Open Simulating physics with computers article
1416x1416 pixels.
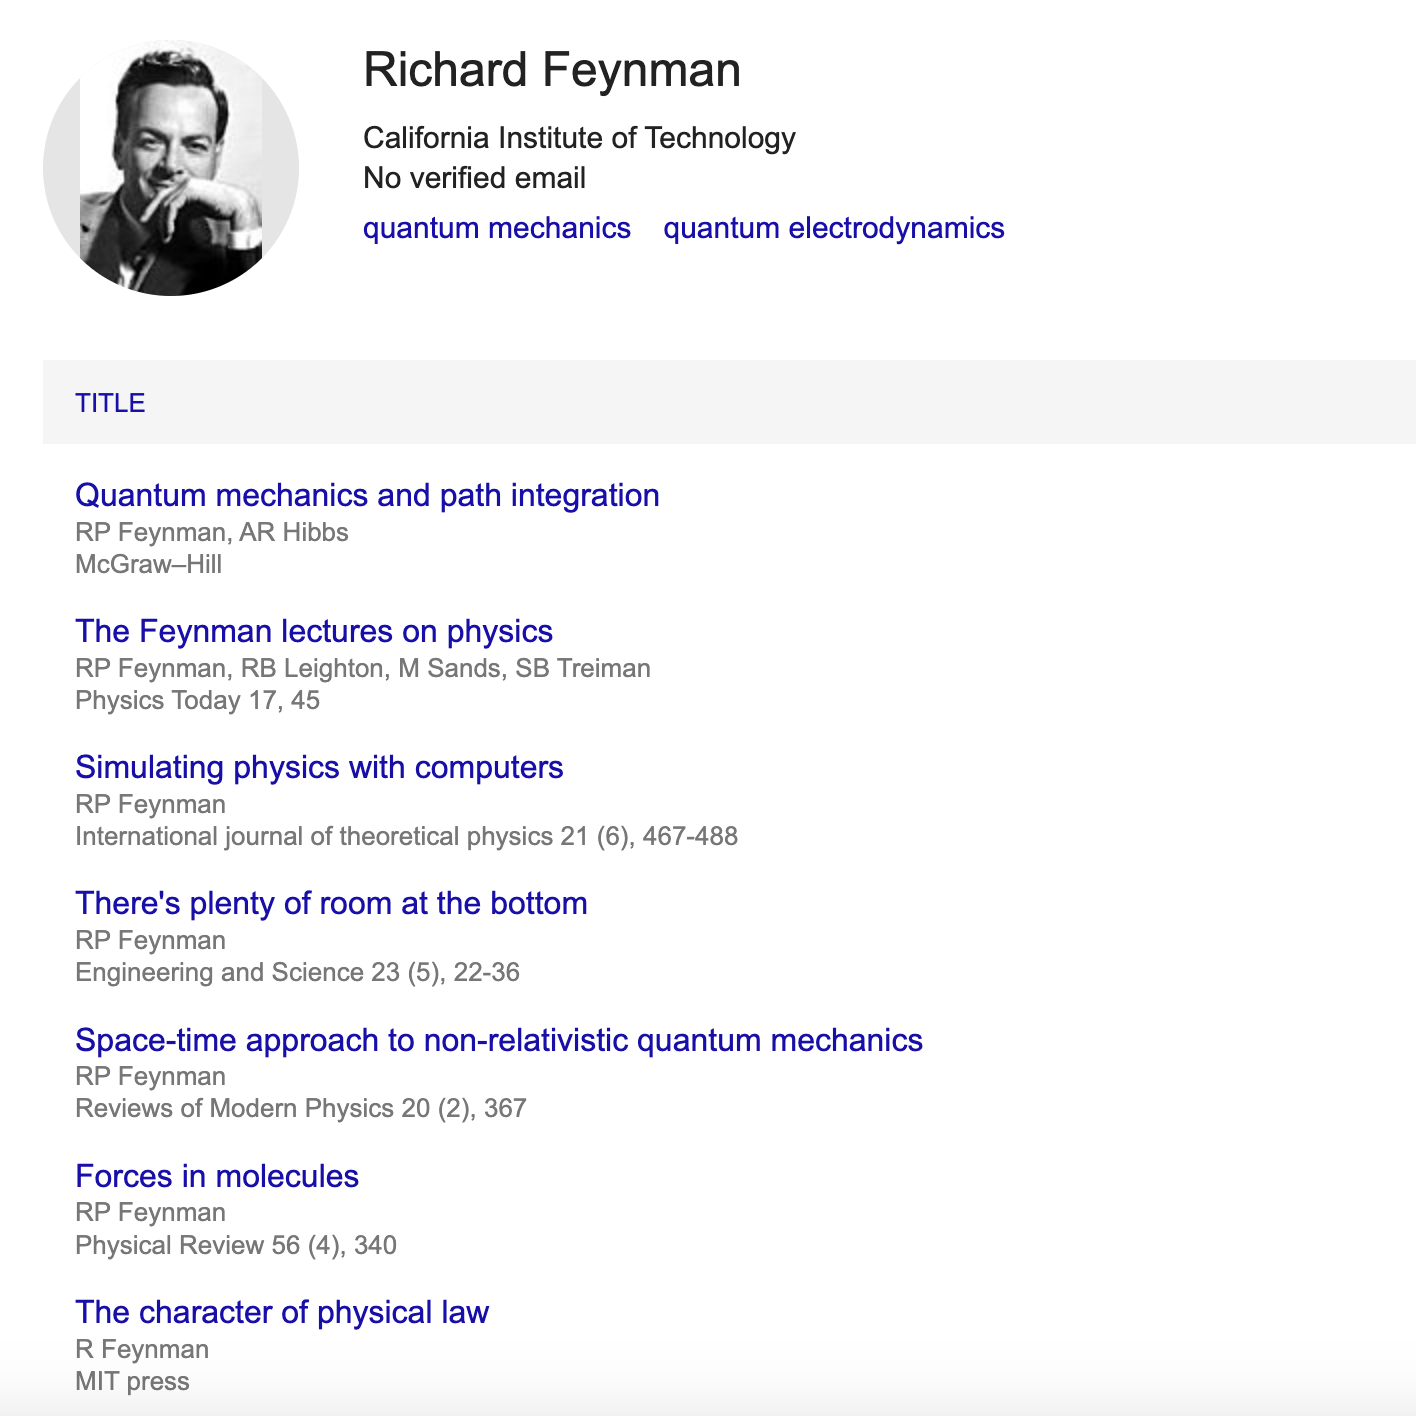(x=319, y=767)
